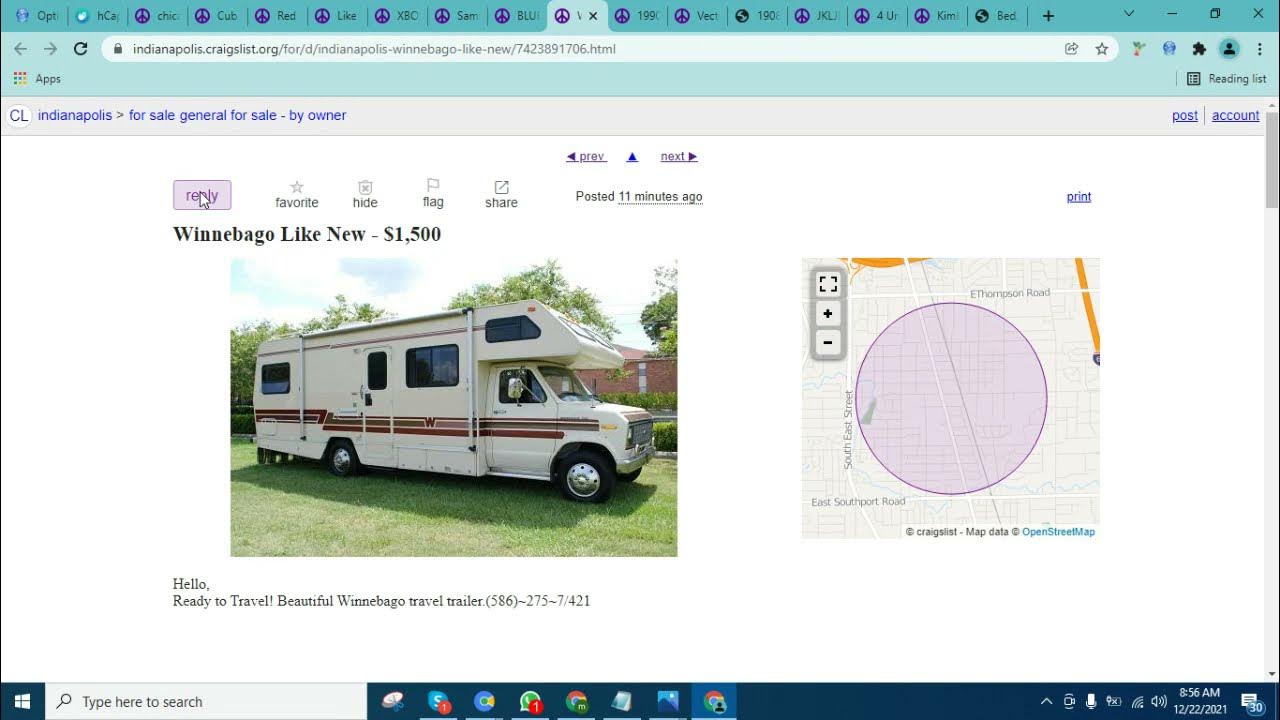Zoom in on the map
This screenshot has width=1280, height=720.
pyautogui.click(x=828, y=314)
